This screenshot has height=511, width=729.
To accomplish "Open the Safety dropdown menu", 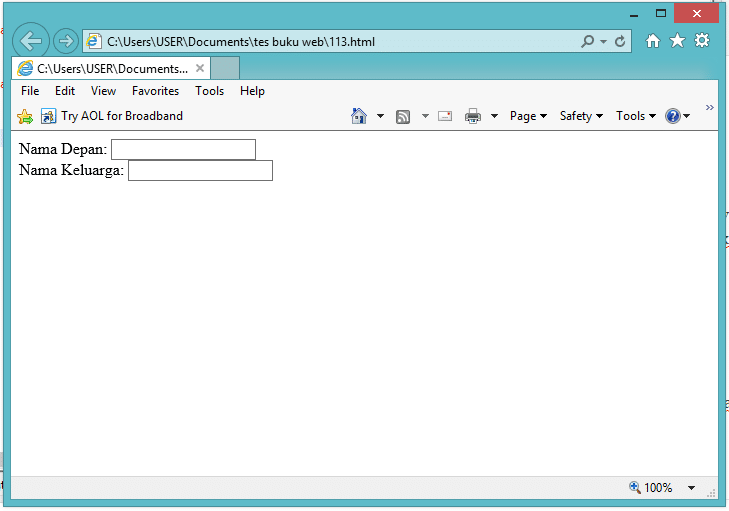I will (x=581, y=116).
